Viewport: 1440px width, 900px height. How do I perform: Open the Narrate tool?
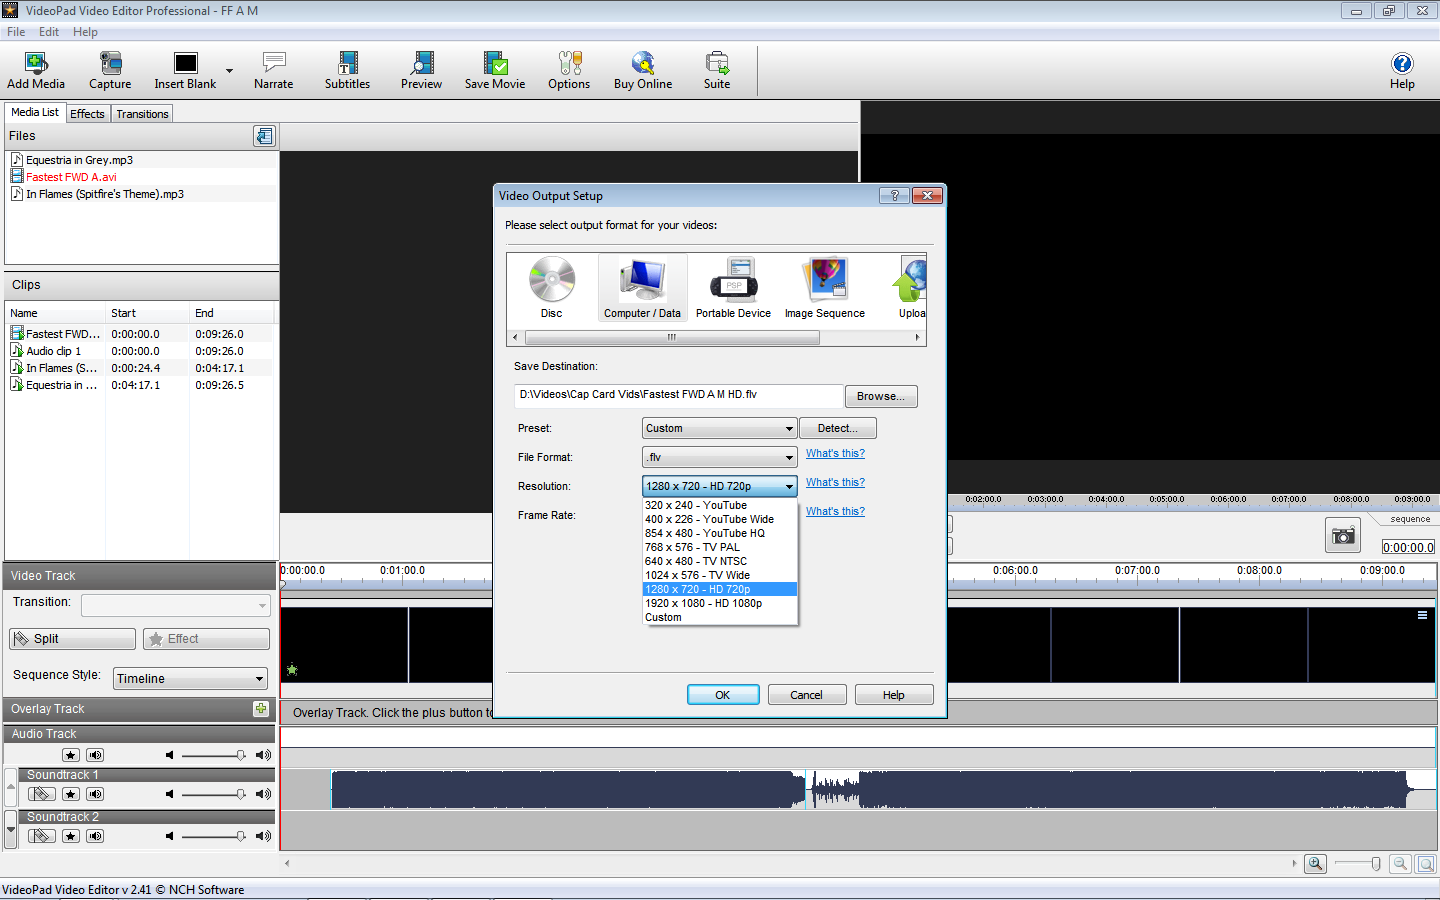273,70
